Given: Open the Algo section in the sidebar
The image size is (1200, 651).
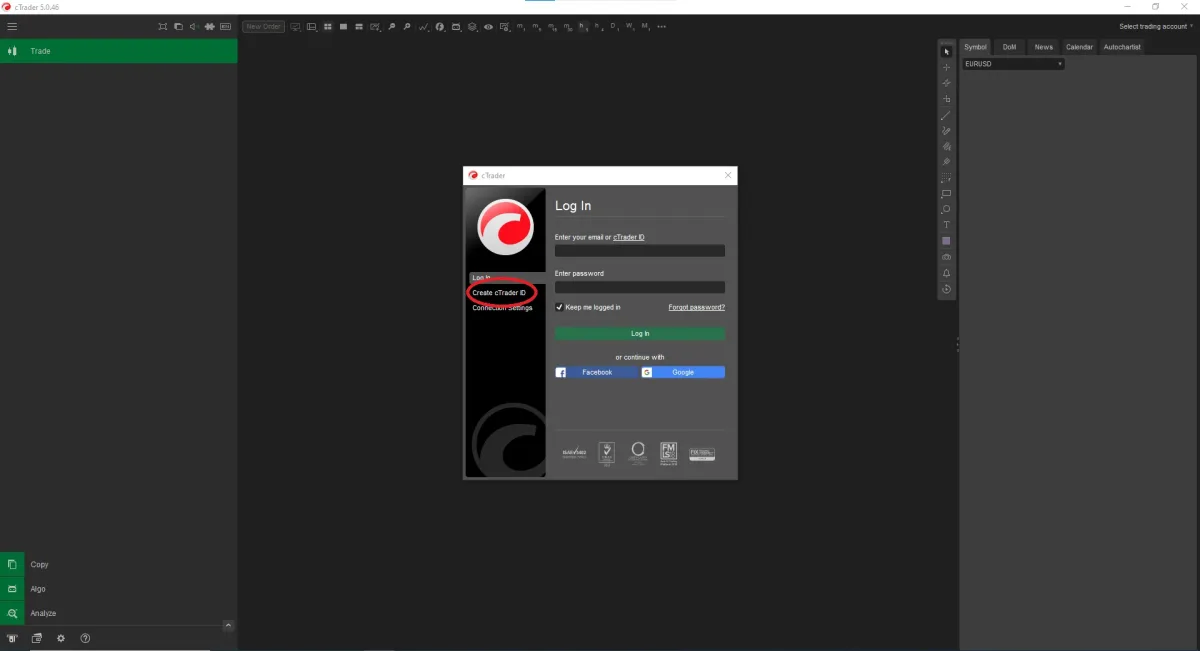Looking at the screenshot, I should [x=118, y=589].
